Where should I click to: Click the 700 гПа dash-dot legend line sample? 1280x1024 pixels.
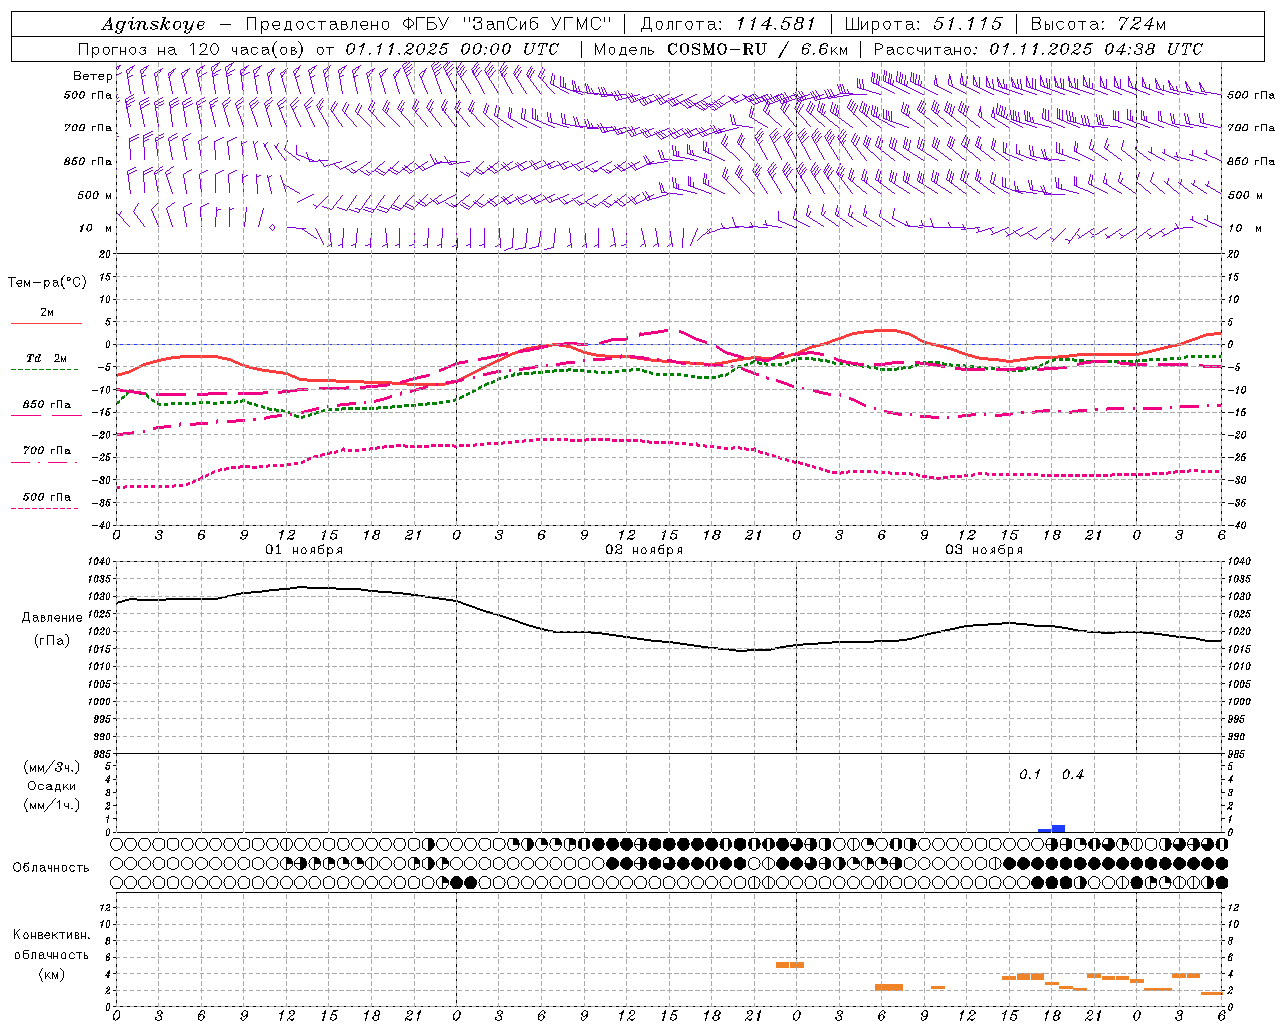(x=44, y=462)
